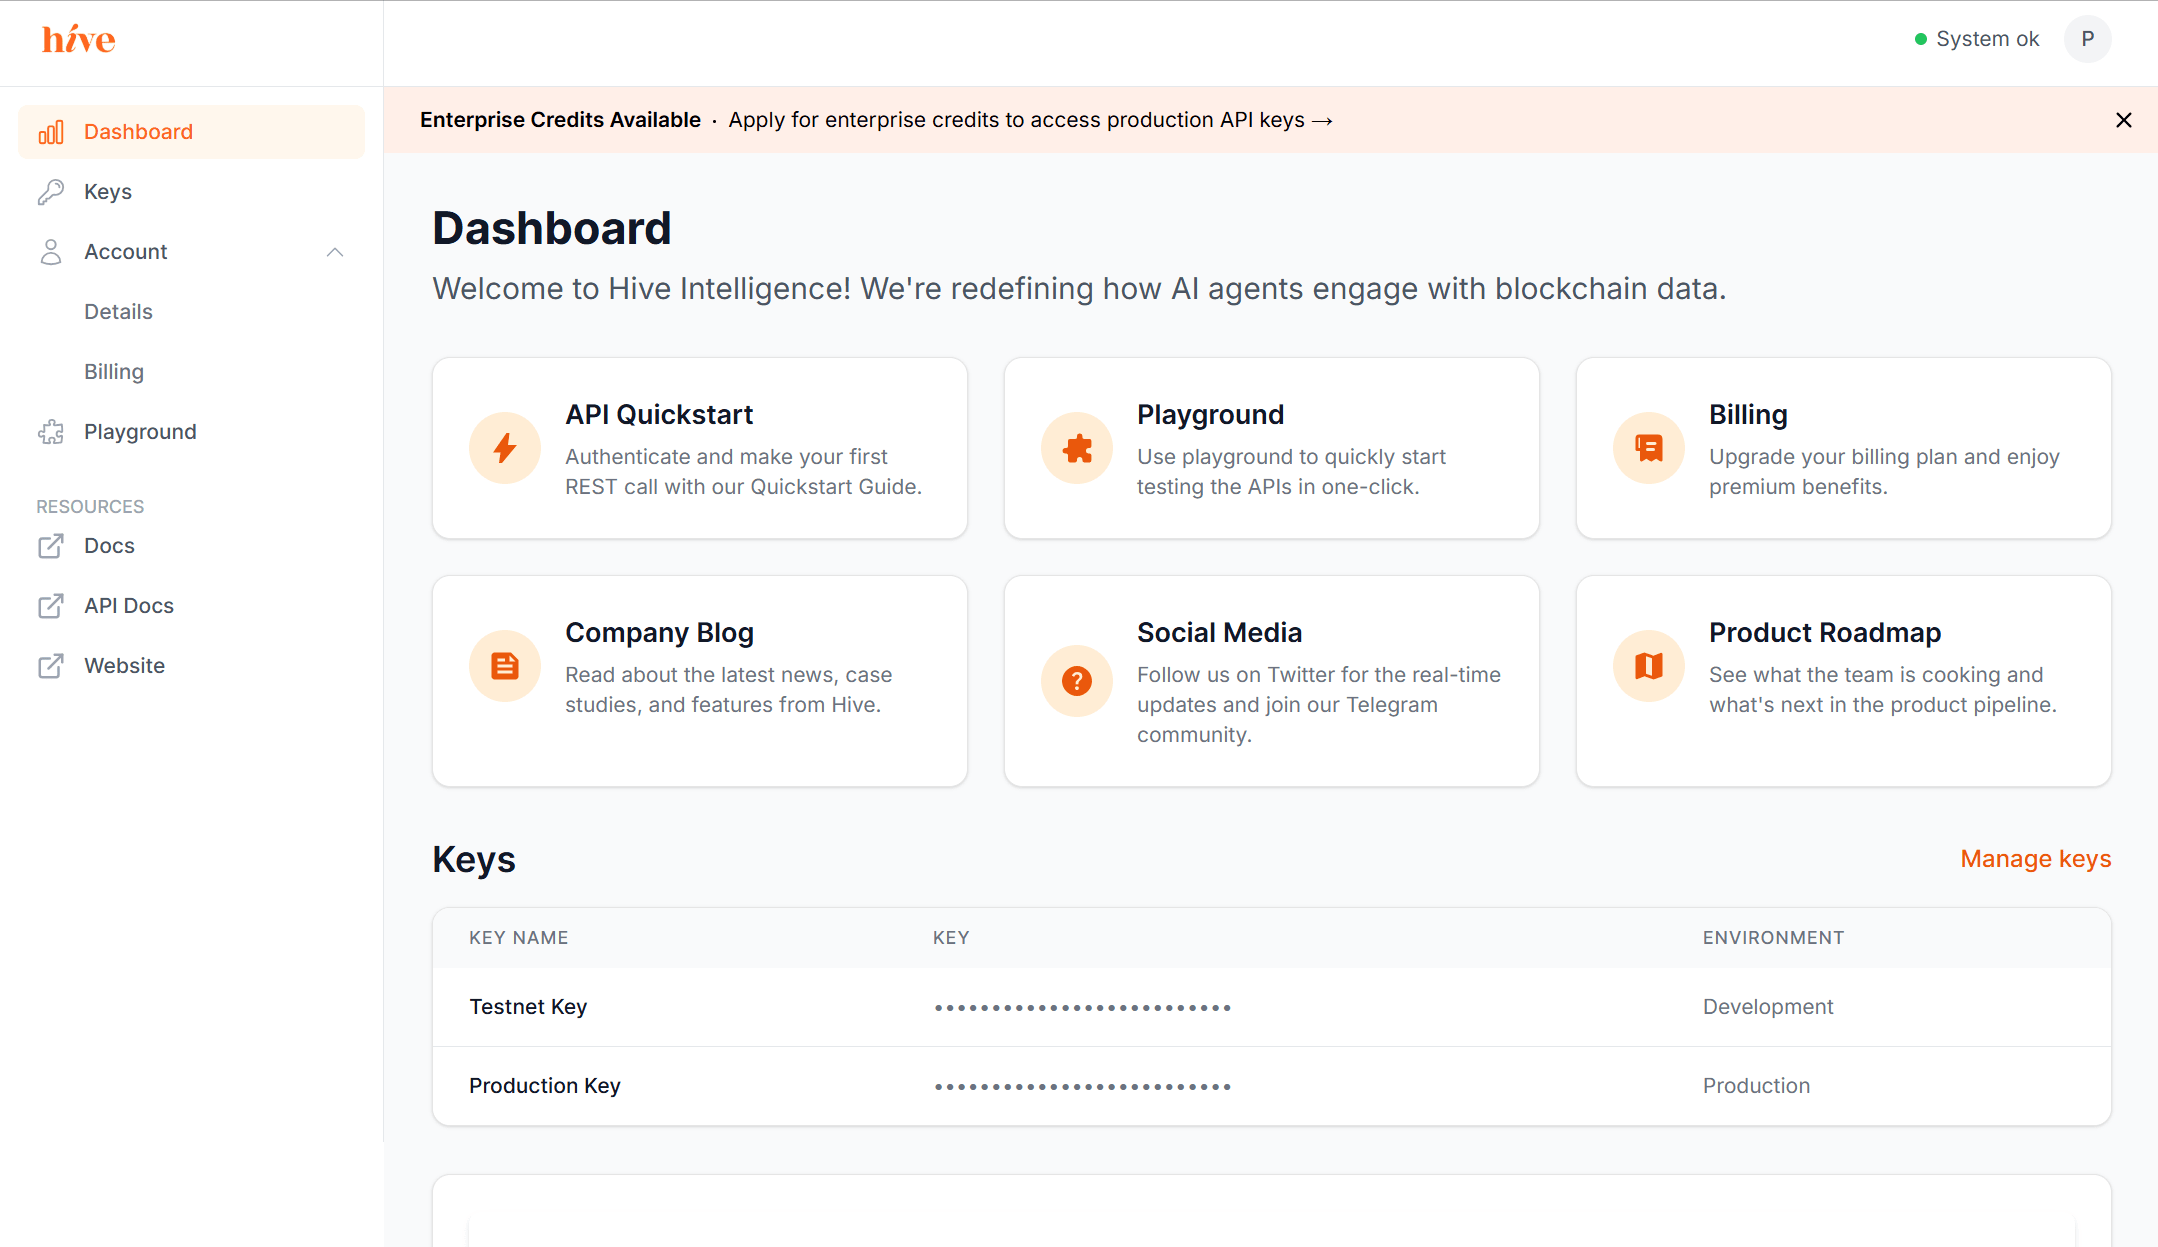Click the API Quickstart lightning icon
The height and width of the screenshot is (1247, 2158).
click(x=505, y=448)
